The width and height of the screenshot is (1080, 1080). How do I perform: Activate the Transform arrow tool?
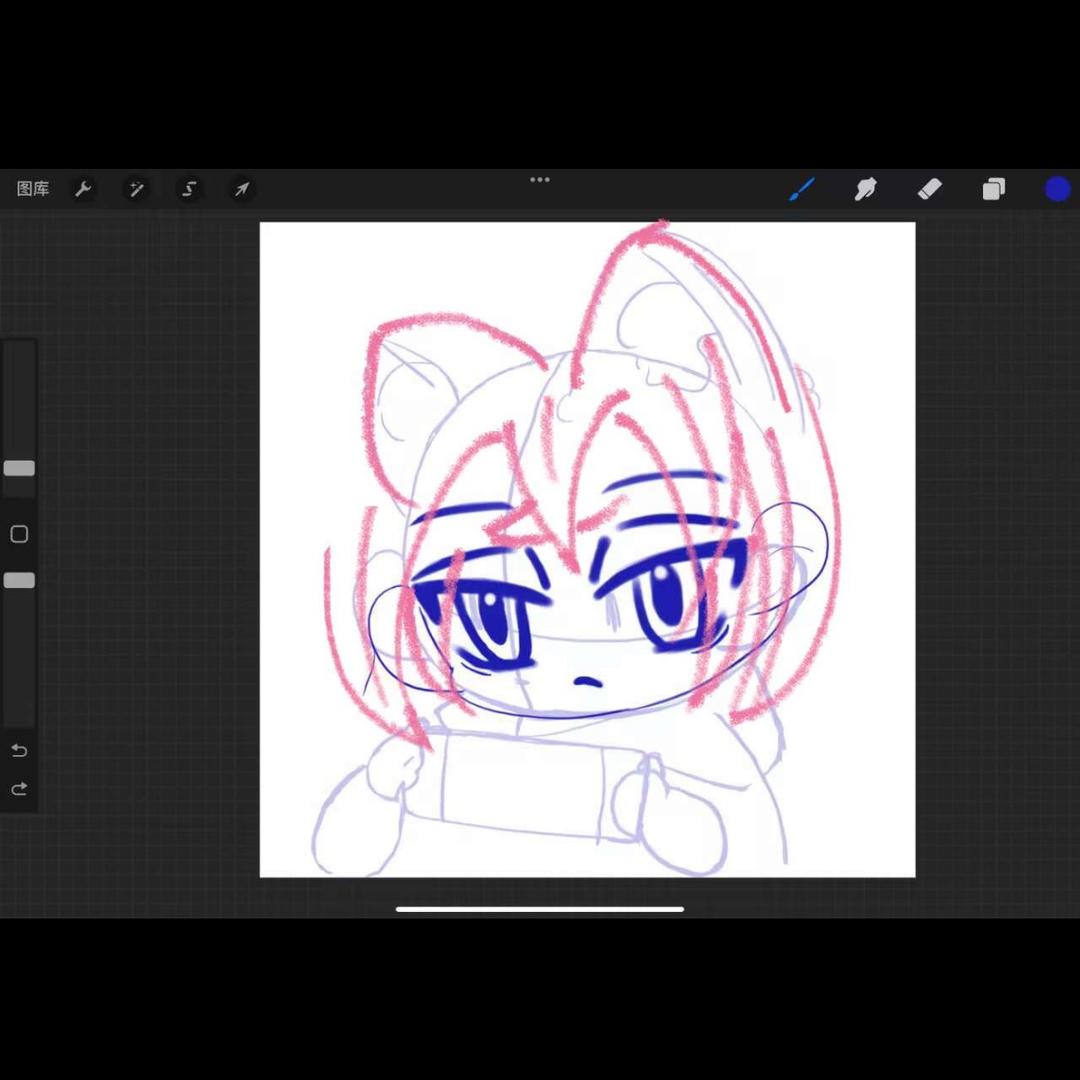pos(241,189)
